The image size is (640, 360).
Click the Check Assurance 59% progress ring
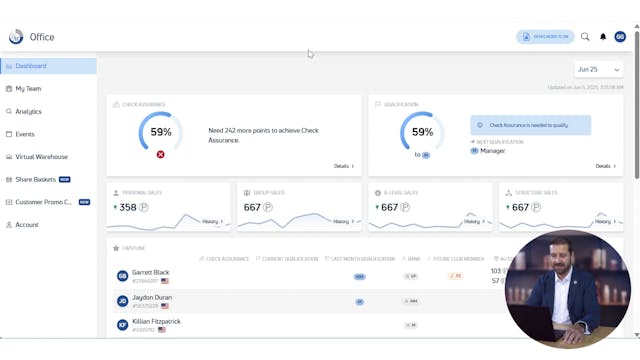tap(160, 131)
